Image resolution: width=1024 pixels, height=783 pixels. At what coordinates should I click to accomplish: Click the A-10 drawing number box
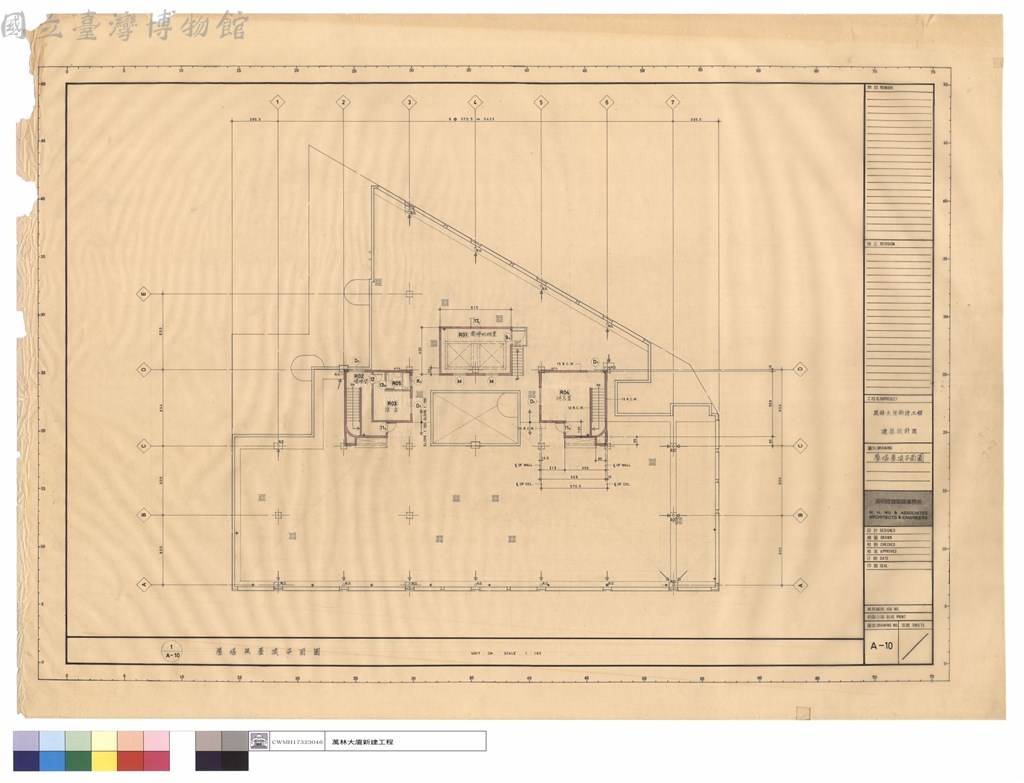click(882, 647)
